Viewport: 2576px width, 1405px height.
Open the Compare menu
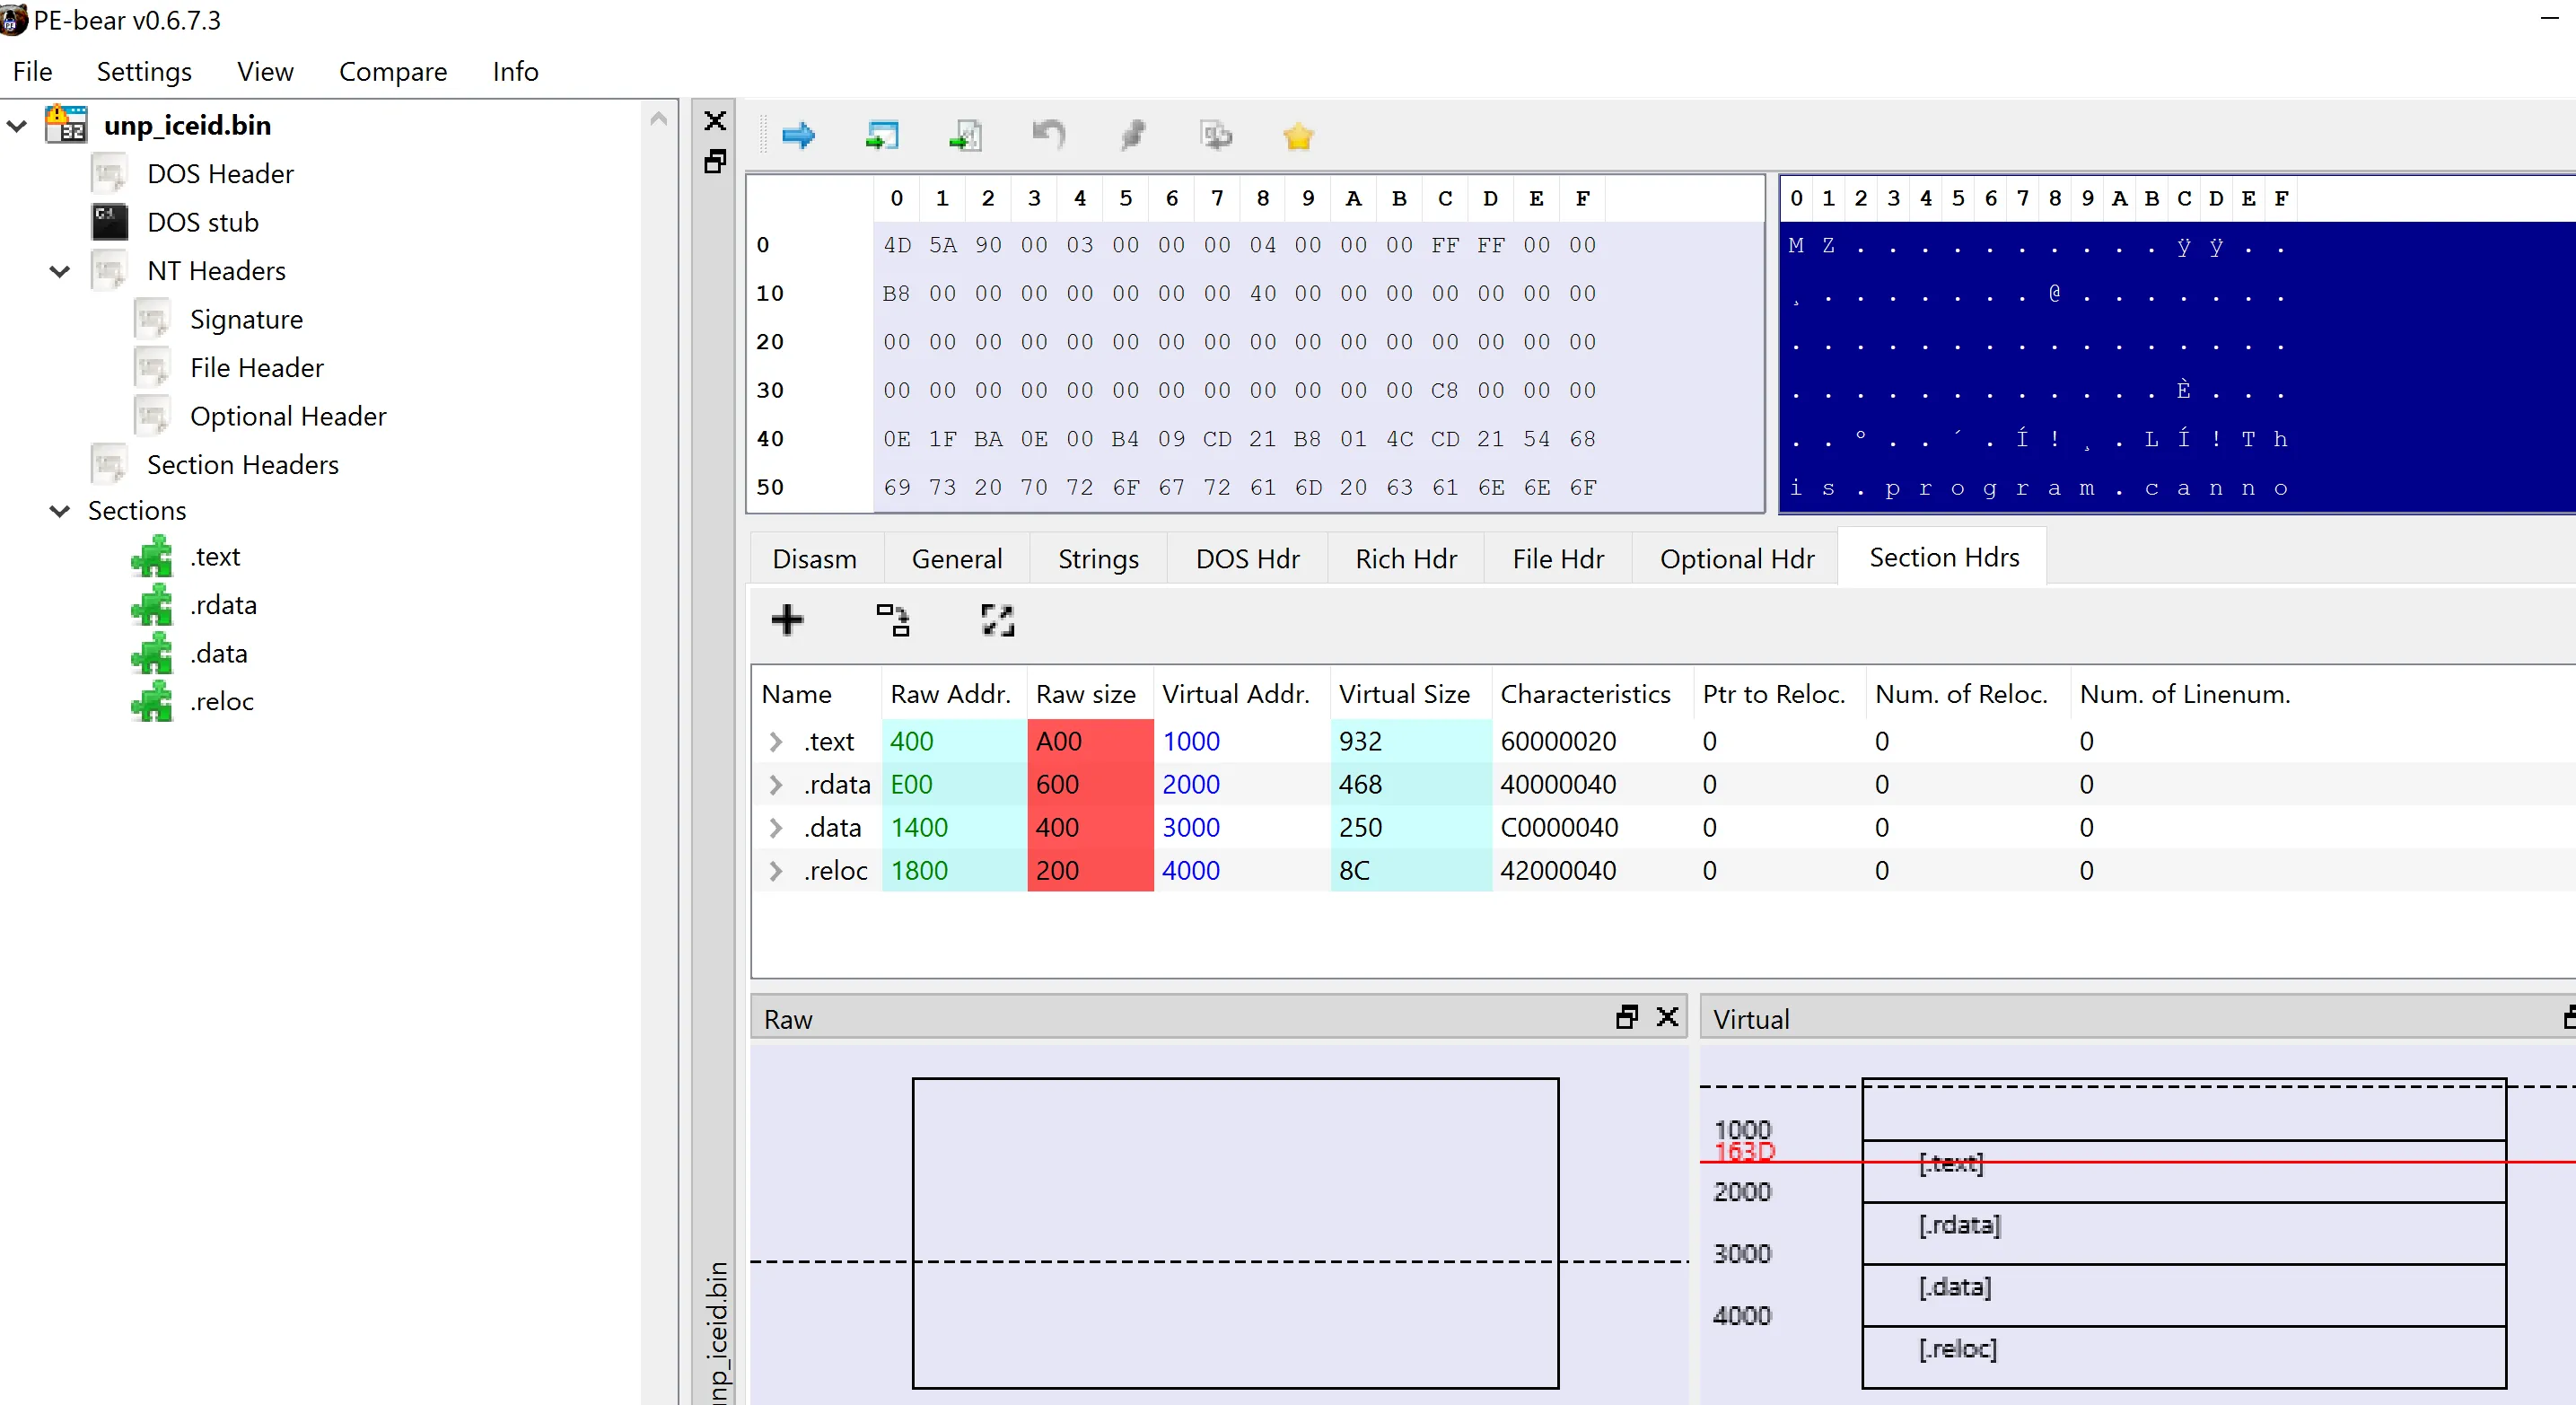[x=393, y=71]
